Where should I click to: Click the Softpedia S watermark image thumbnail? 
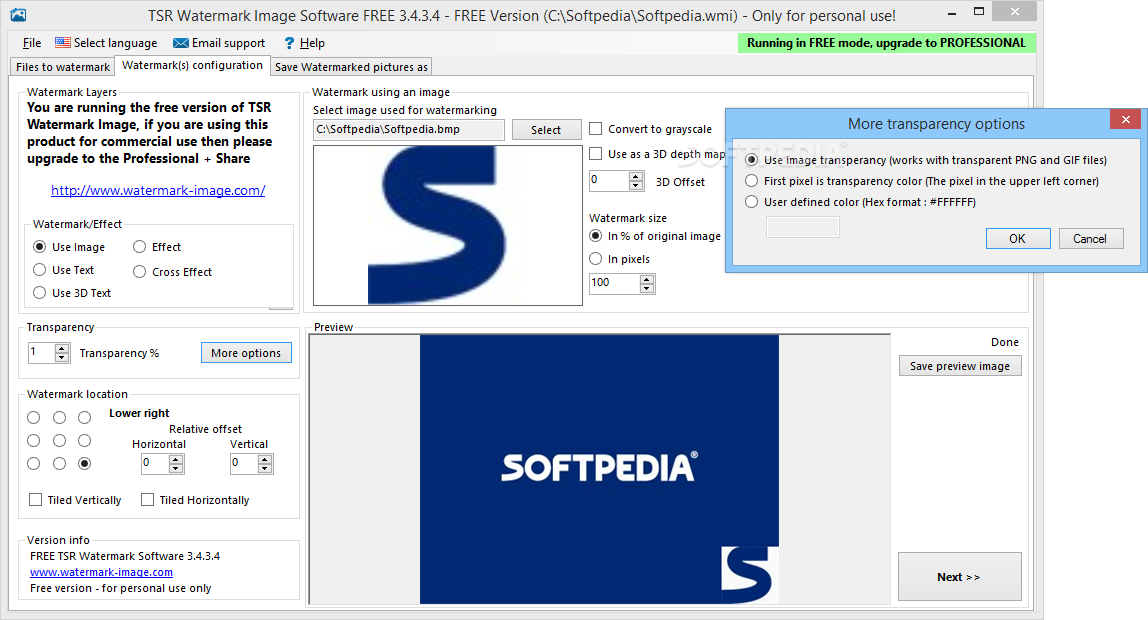(448, 225)
